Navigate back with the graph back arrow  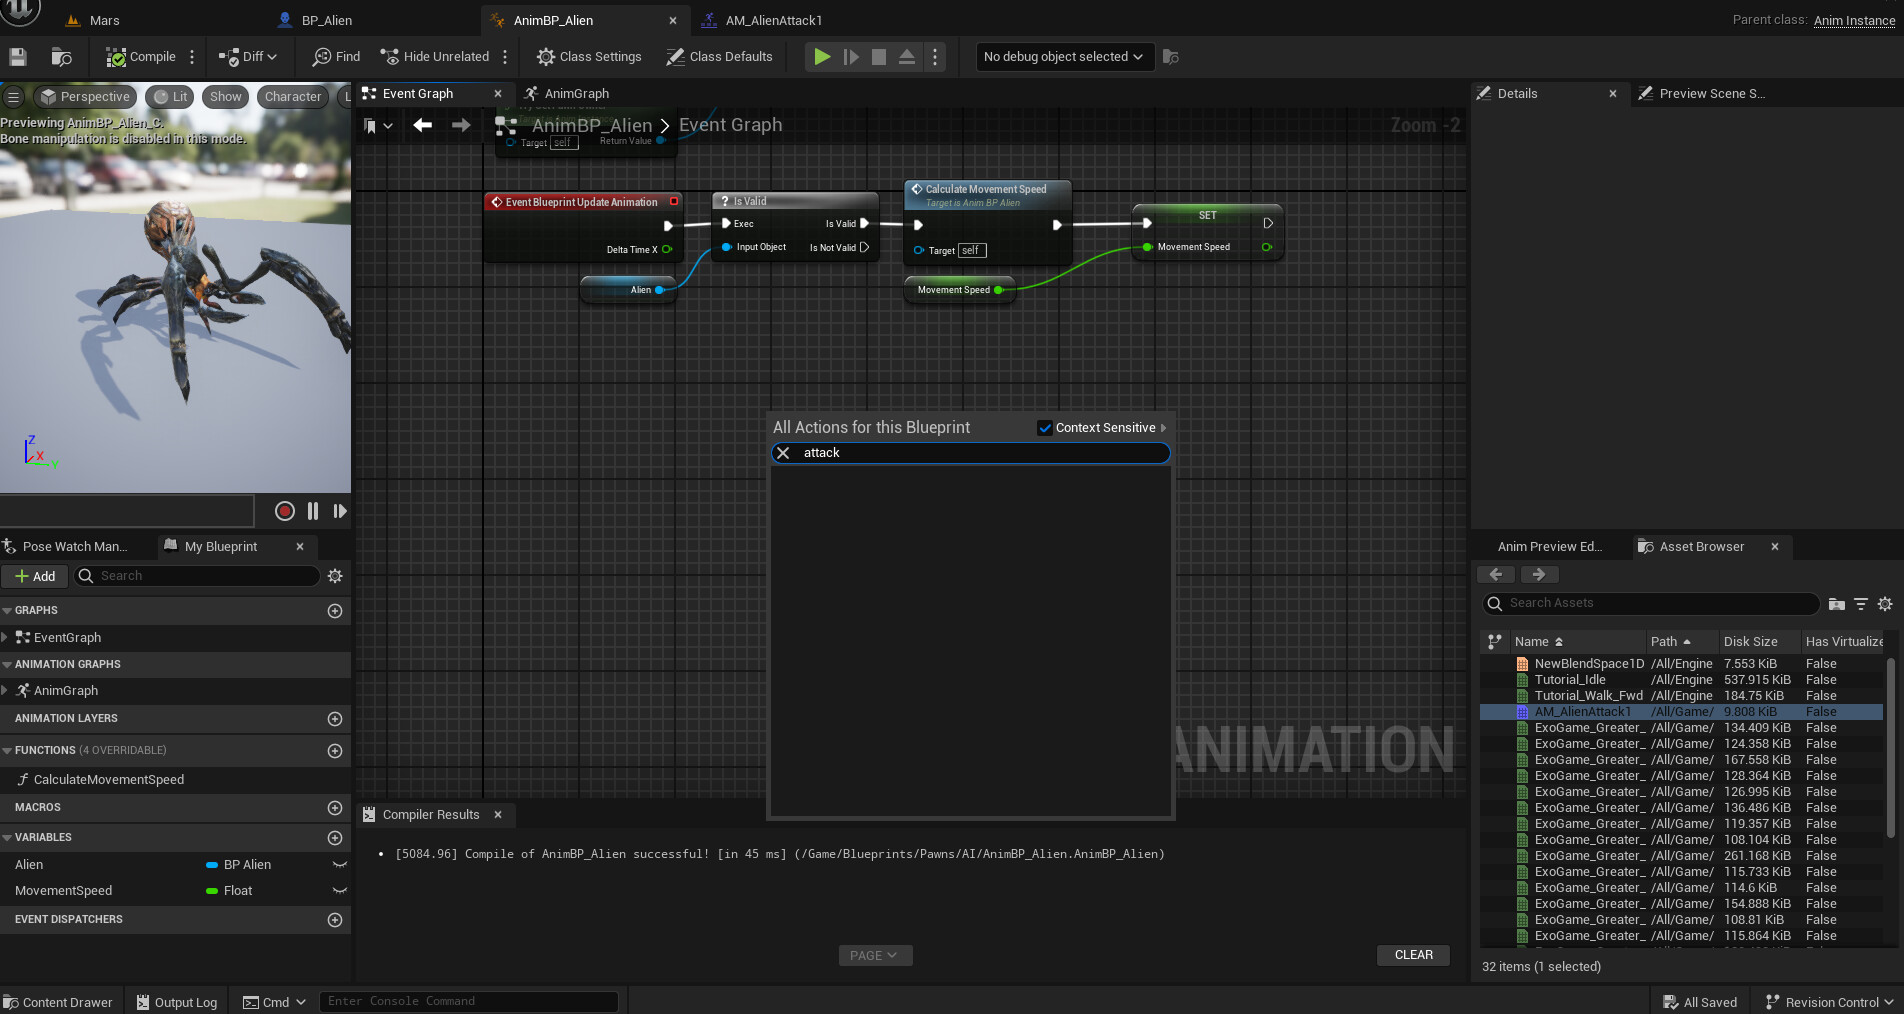[x=423, y=125]
